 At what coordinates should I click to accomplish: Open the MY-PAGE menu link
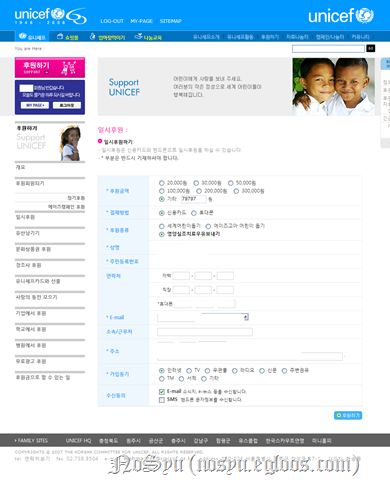[141, 21]
